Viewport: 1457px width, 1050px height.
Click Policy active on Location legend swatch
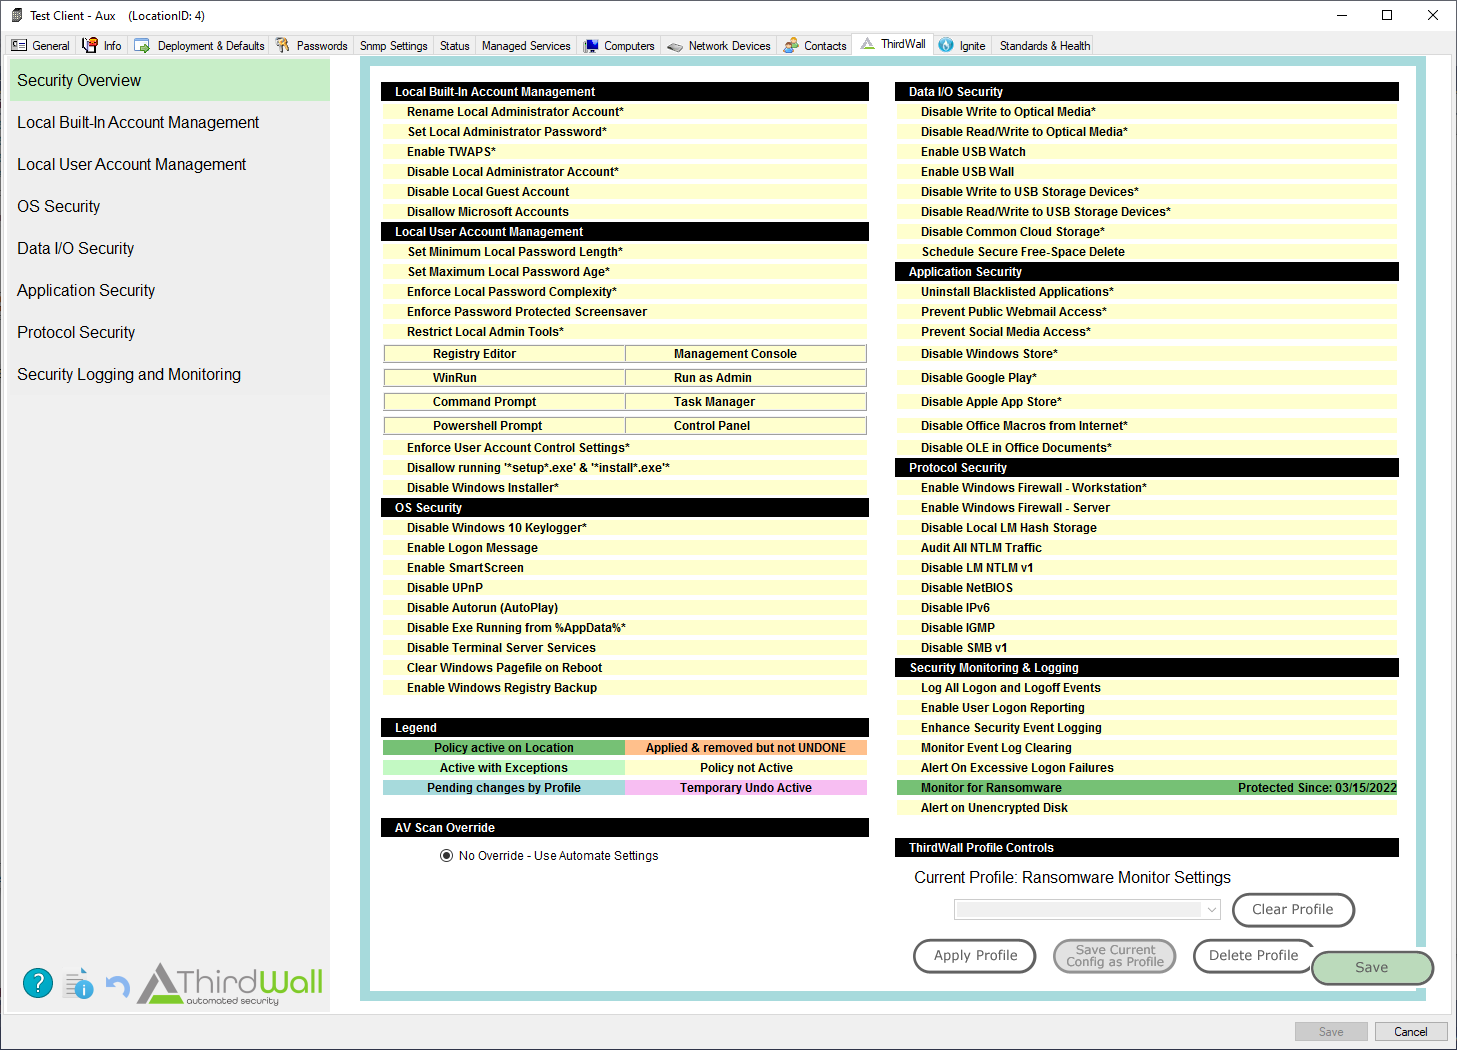point(504,747)
